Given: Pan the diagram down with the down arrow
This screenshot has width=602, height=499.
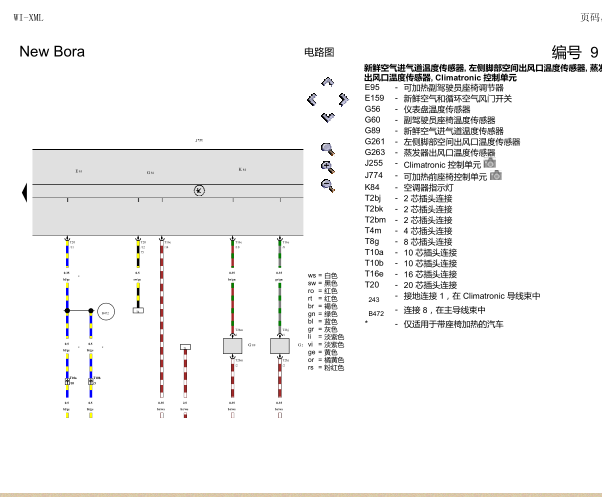Looking at the screenshot, I should (x=327, y=117).
